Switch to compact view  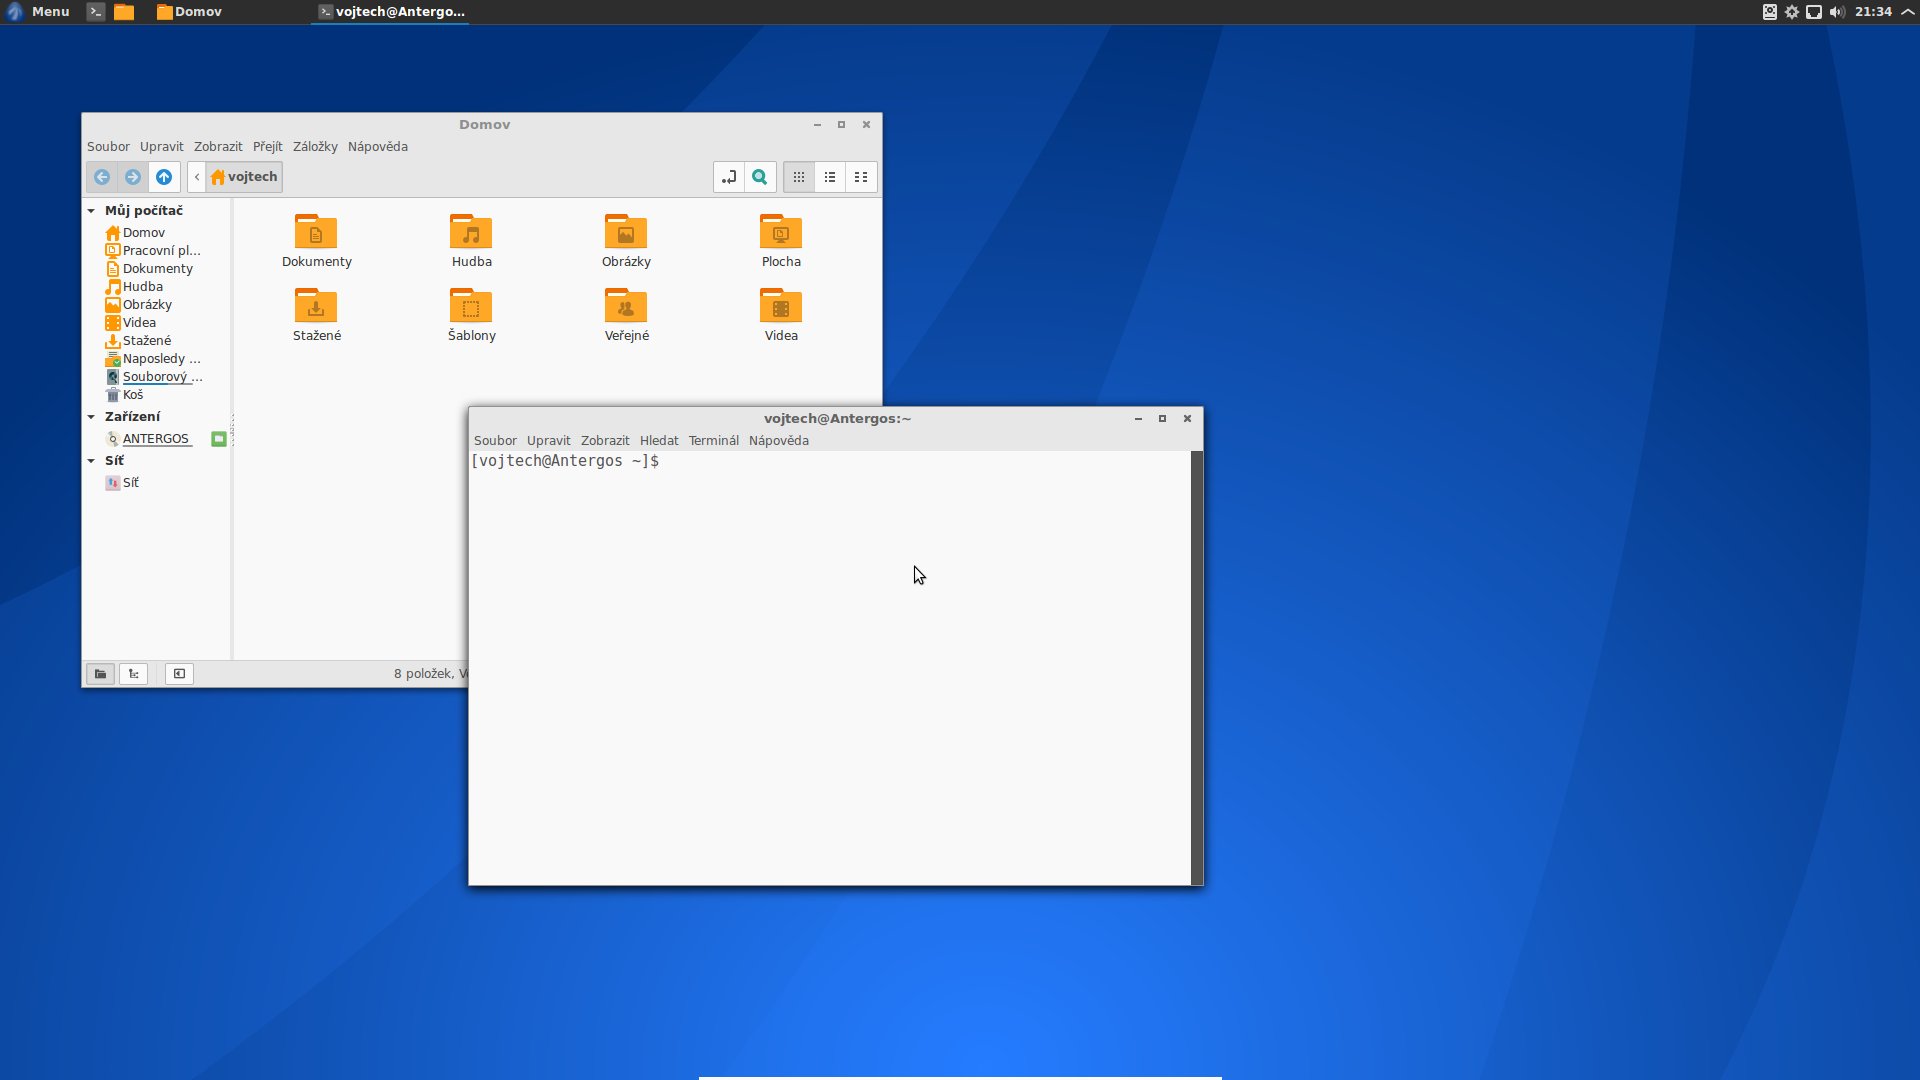(x=861, y=177)
